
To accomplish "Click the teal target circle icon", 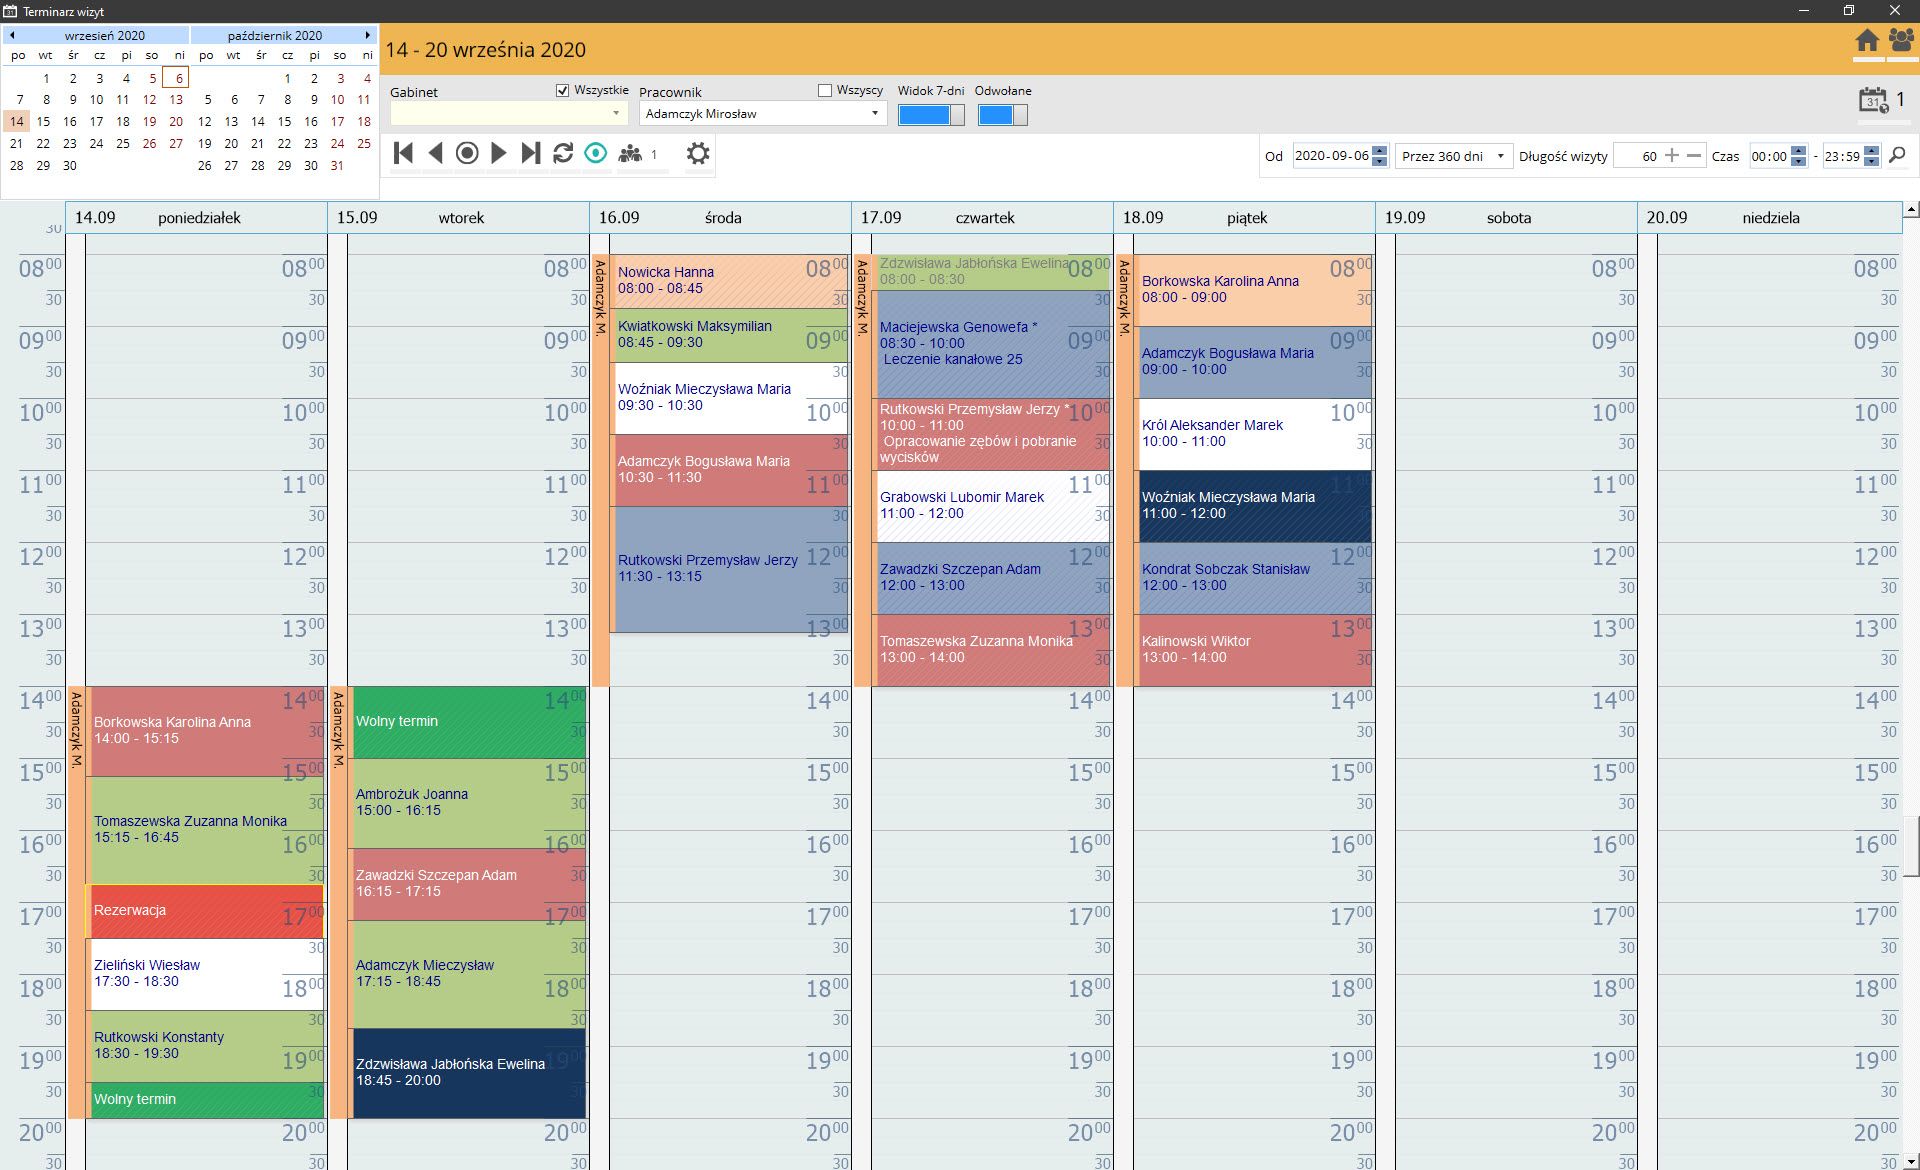I will click(x=596, y=153).
